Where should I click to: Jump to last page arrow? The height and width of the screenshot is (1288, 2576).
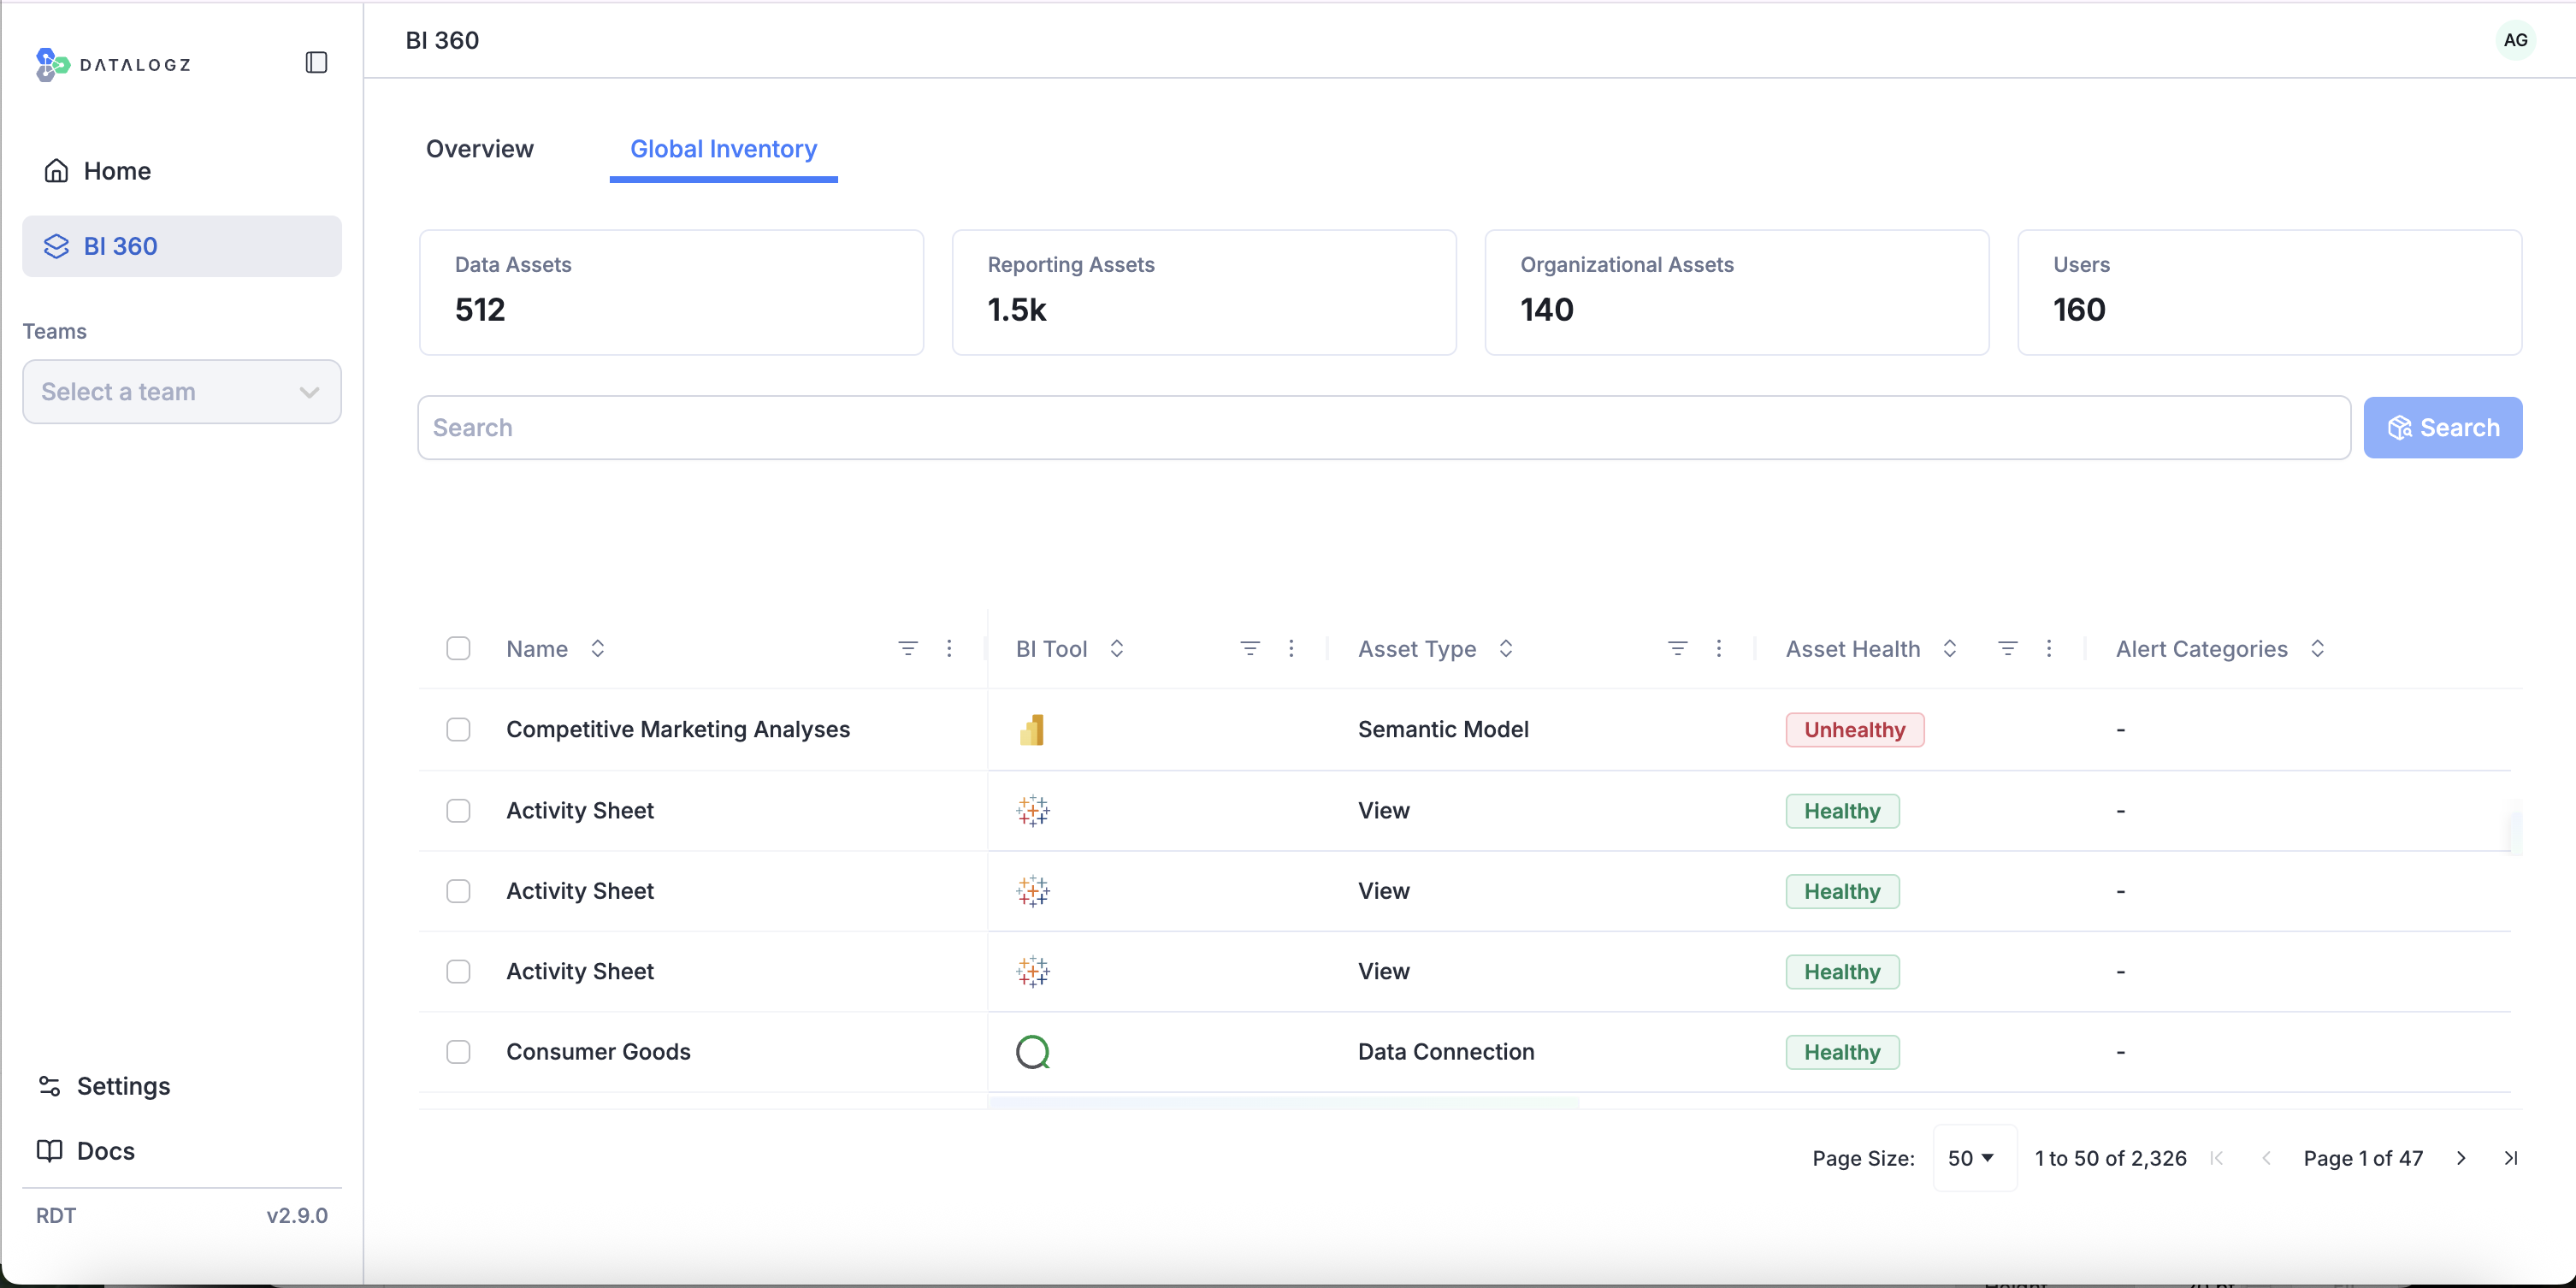[2511, 1158]
